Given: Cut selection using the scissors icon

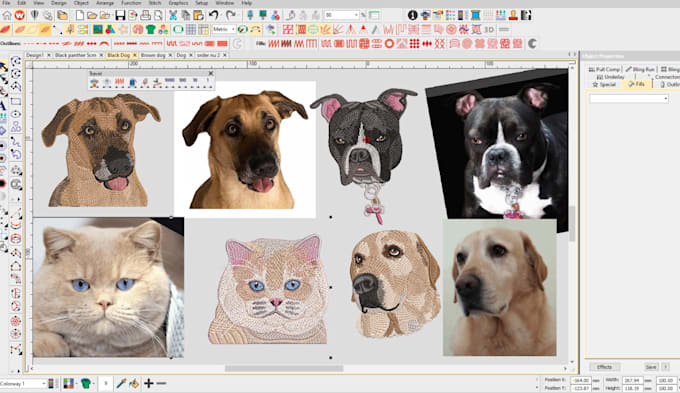Looking at the screenshot, I should [x=173, y=16].
